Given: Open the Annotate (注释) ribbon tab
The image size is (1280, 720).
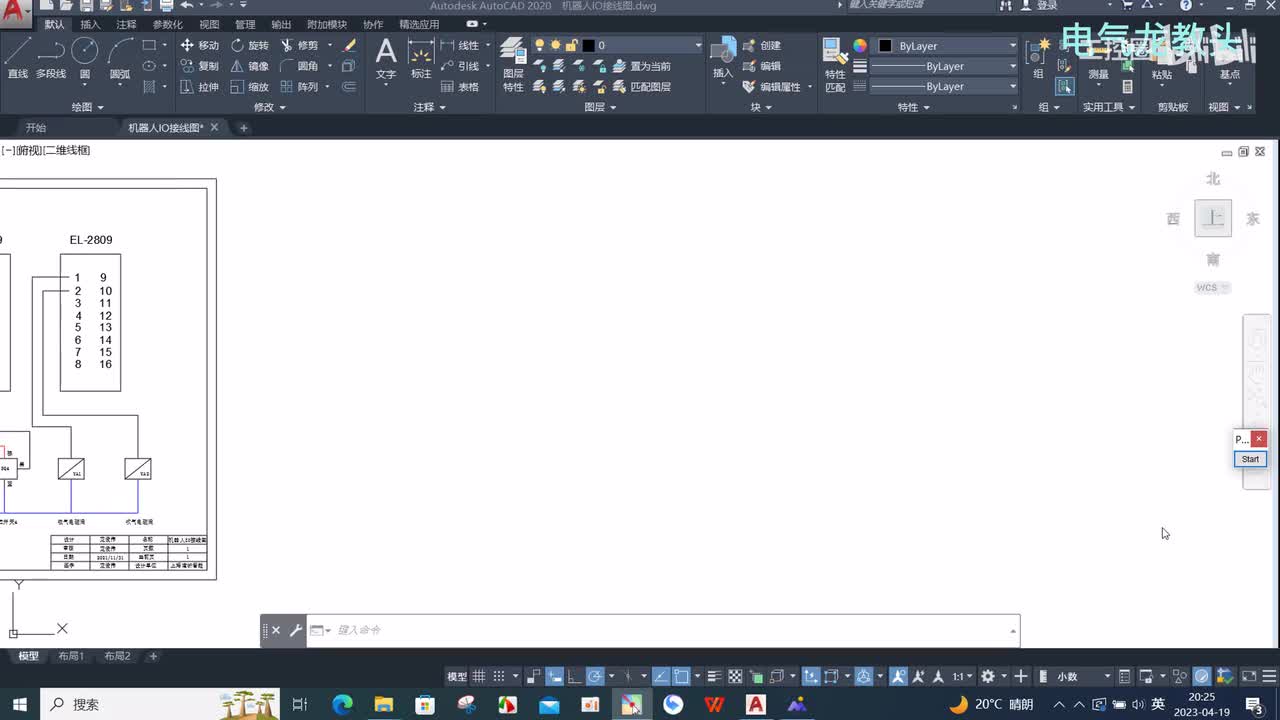Looking at the screenshot, I should point(126,24).
